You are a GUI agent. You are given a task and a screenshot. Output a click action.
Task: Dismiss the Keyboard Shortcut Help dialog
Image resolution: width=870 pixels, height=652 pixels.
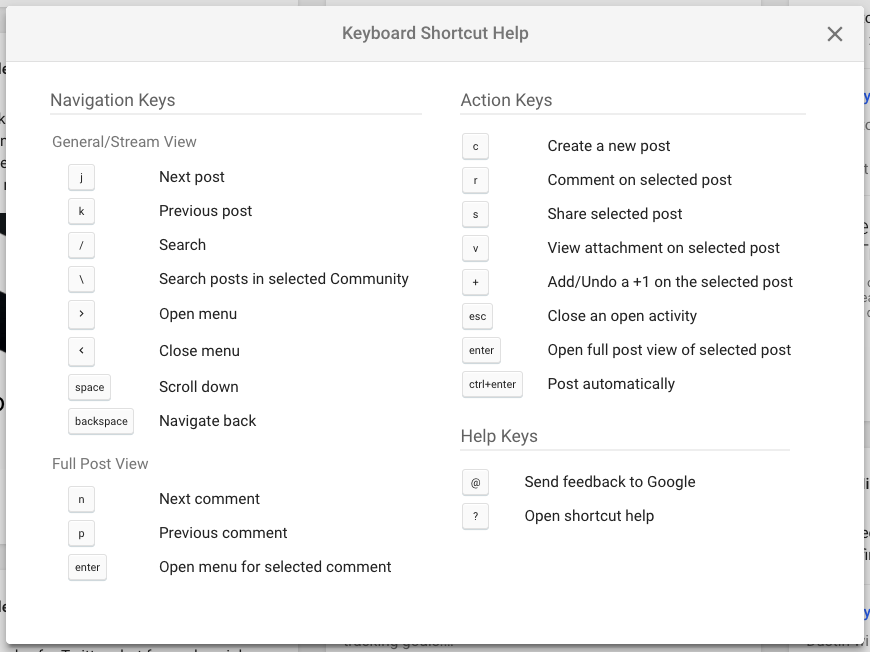point(835,33)
